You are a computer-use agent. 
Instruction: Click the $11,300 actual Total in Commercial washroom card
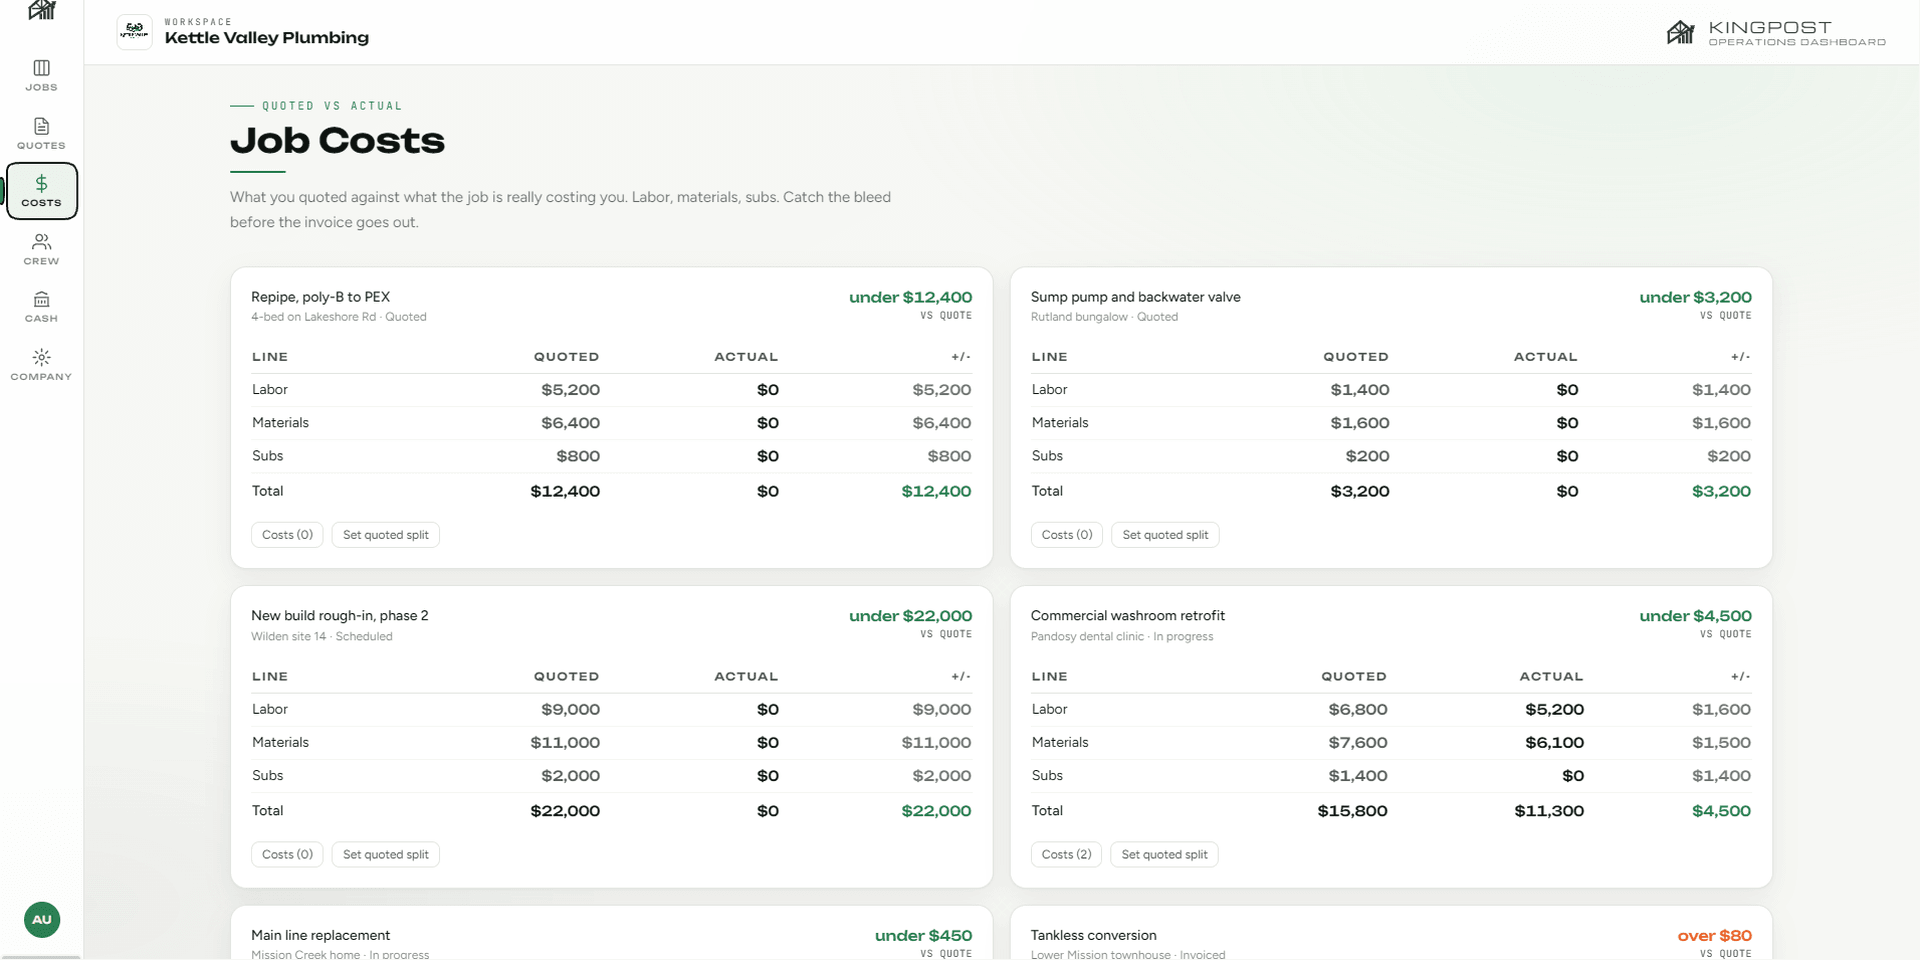pos(1550,811)
